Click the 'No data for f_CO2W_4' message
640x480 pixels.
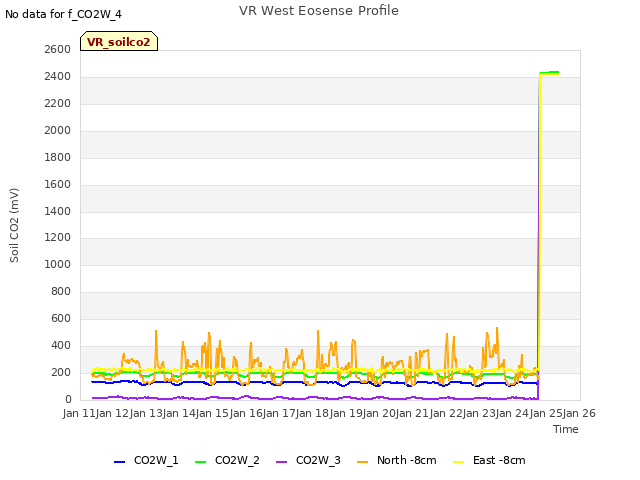pos(63,14)
